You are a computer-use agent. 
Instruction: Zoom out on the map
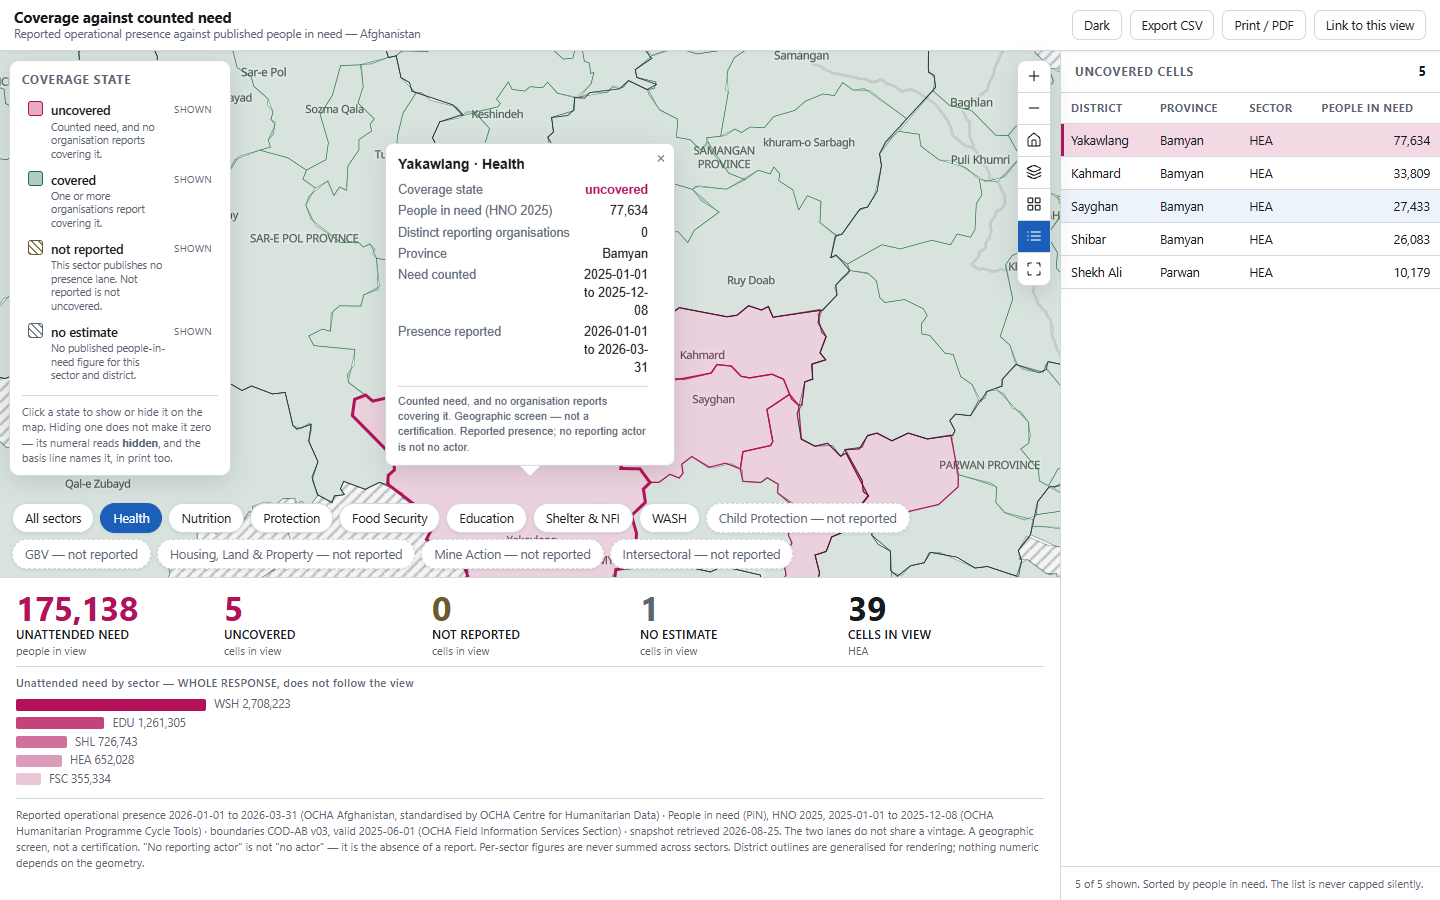[1034, 108]
